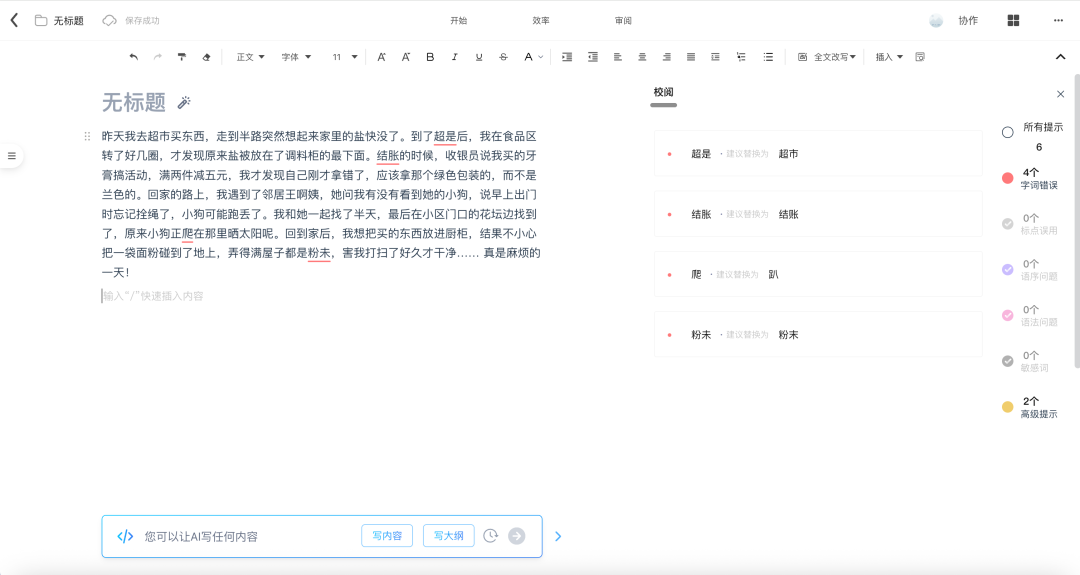Screen dimensions: 1080x575
Task: Apply numbered list formatting
Action: click(x=741, y=57)
